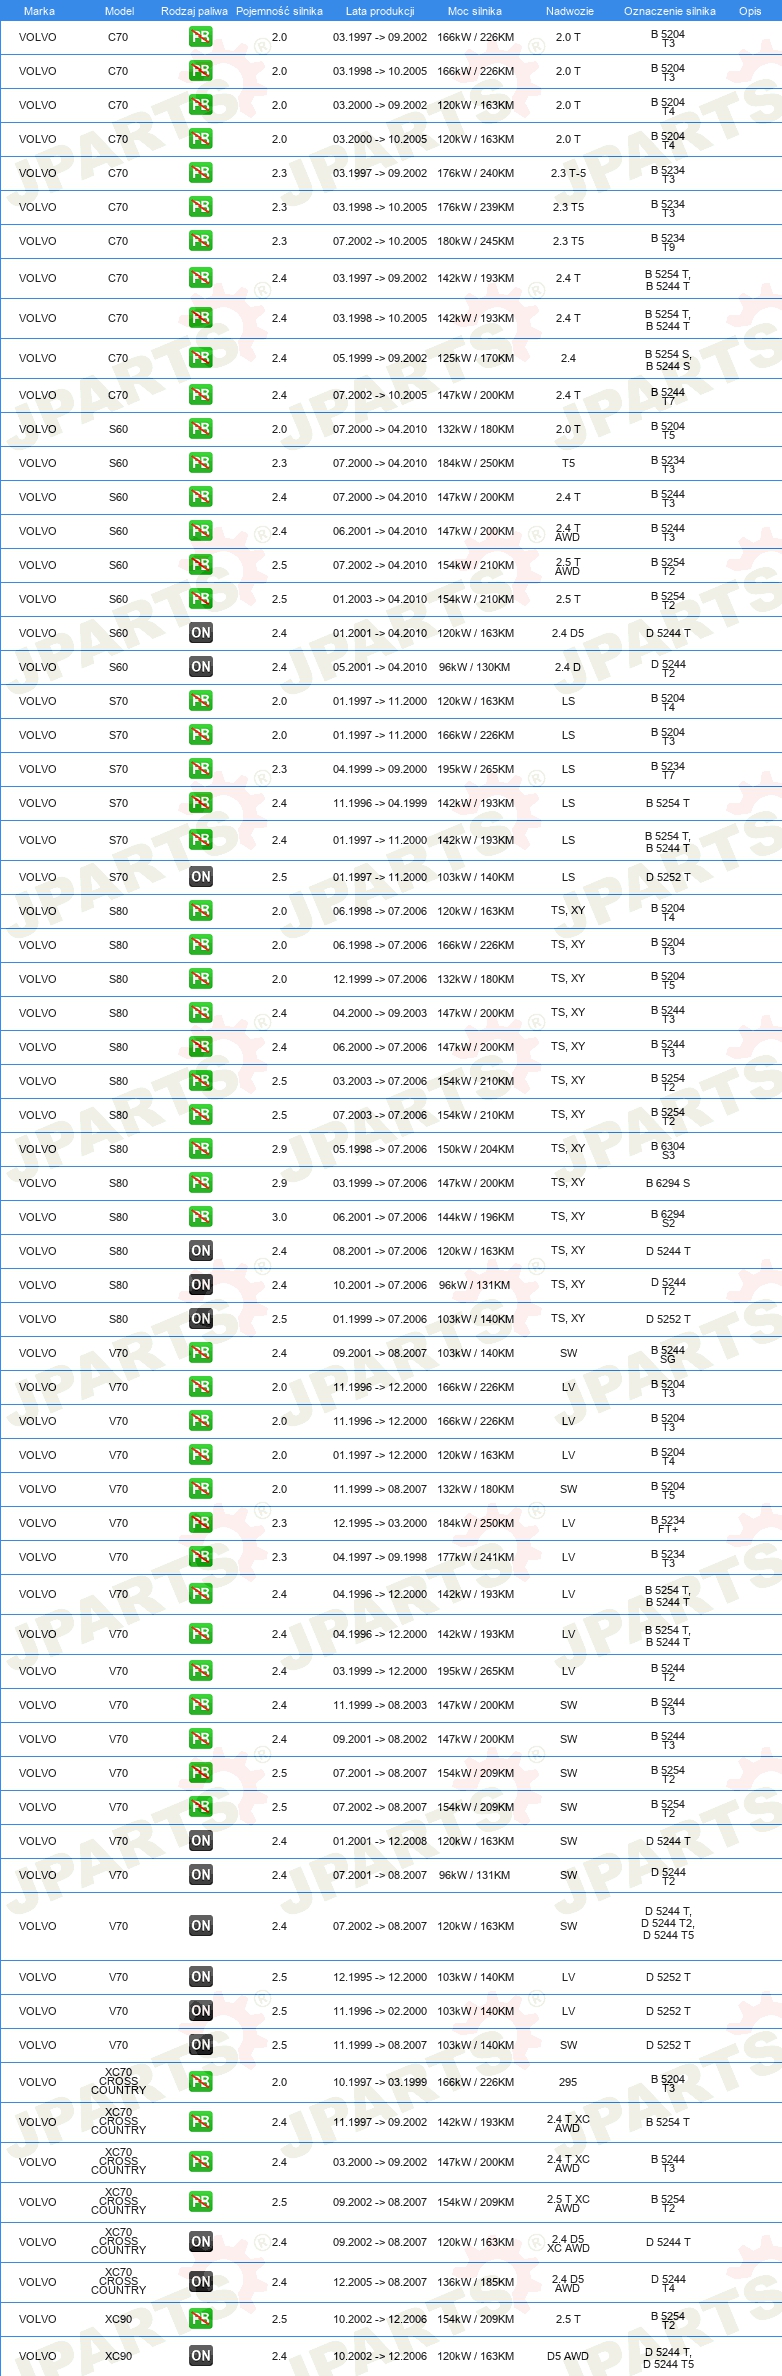
Task: Click petrol icon in V70 195kW/265KM row
Action: (200, 1671)
